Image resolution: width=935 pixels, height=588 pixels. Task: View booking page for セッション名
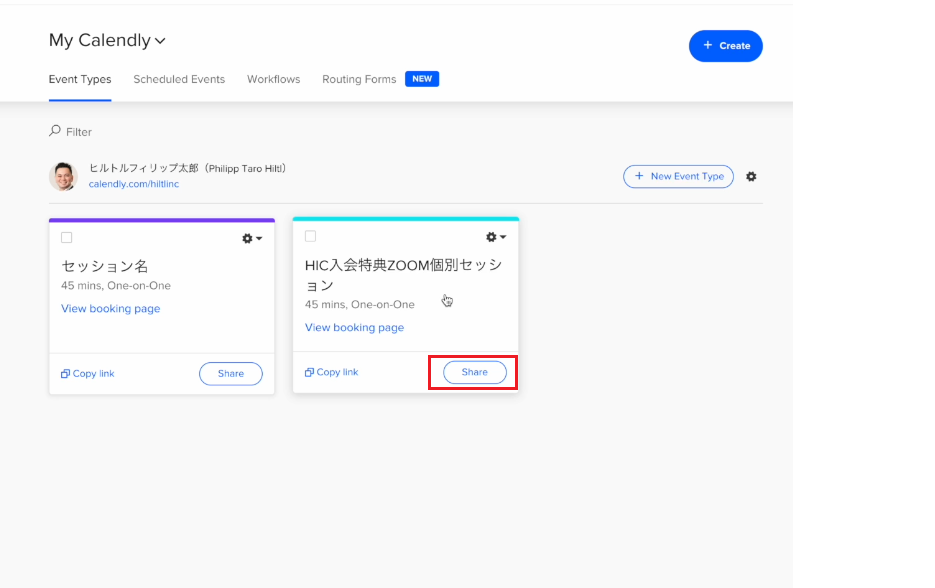click(x=111, y=309)
